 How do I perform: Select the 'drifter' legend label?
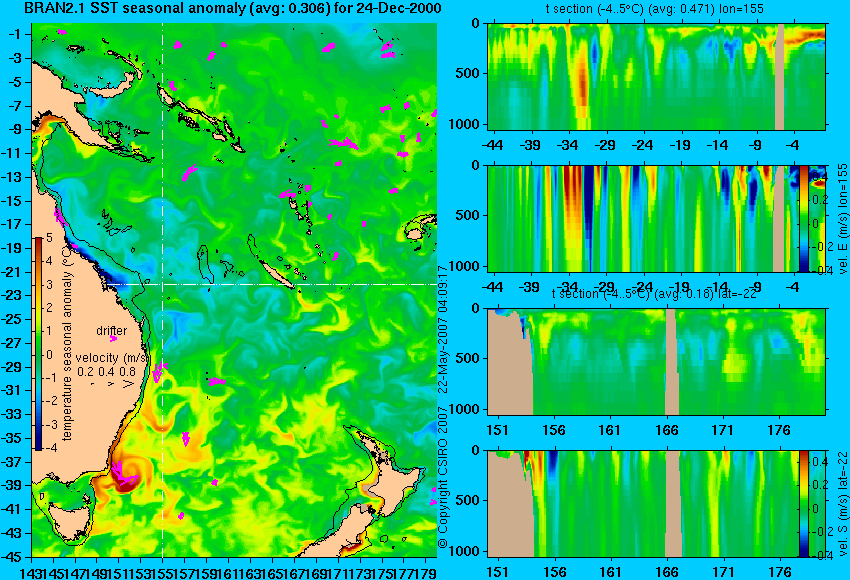pos(112,330)
